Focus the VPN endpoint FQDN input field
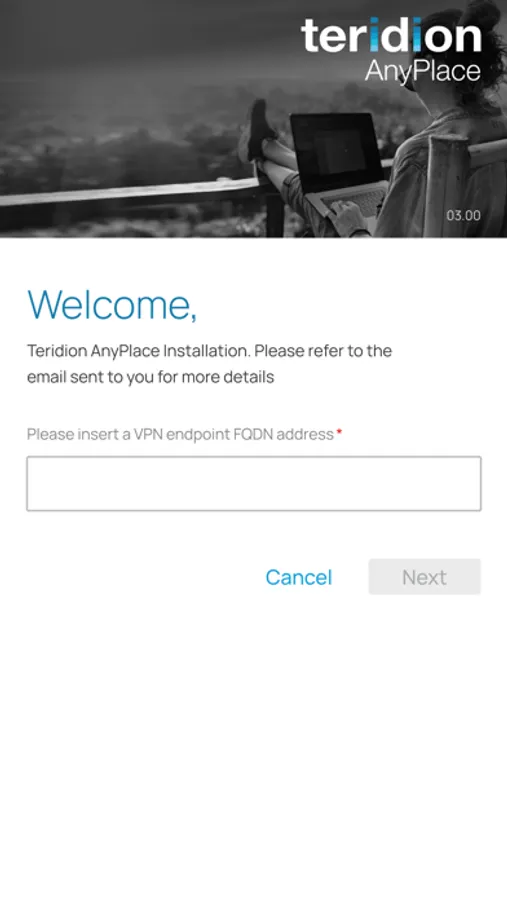This screenshot has width=507, height=900. [x=254, y=483]
